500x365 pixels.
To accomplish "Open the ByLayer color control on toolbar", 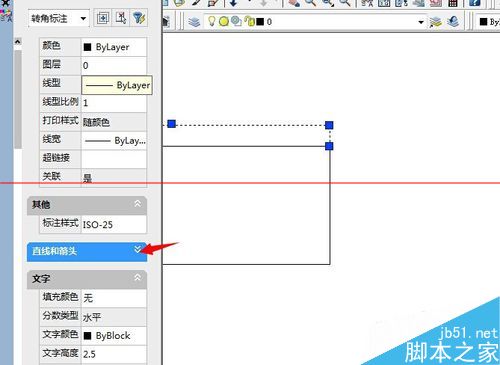I will (488, 22).
